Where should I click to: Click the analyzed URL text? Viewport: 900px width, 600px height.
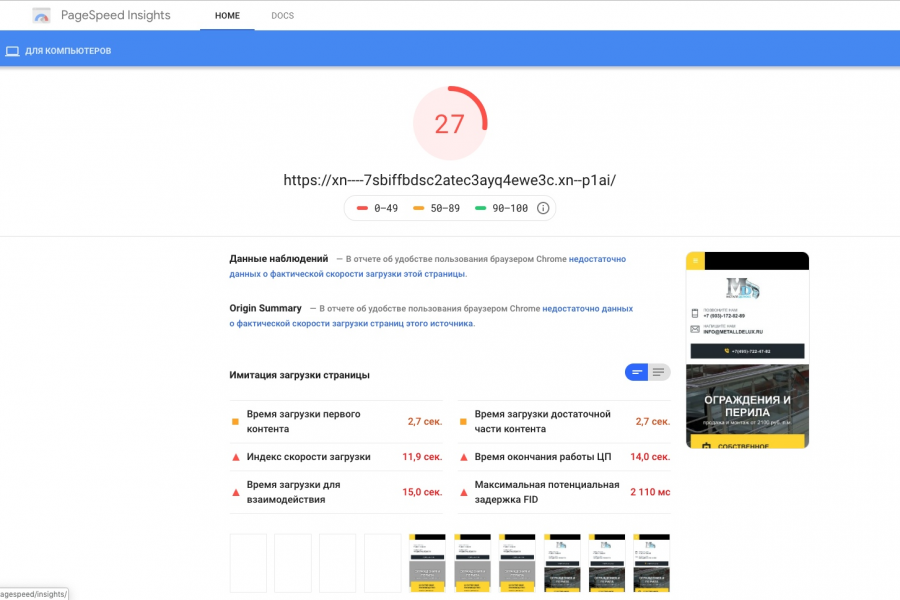(x=449, y=180)
